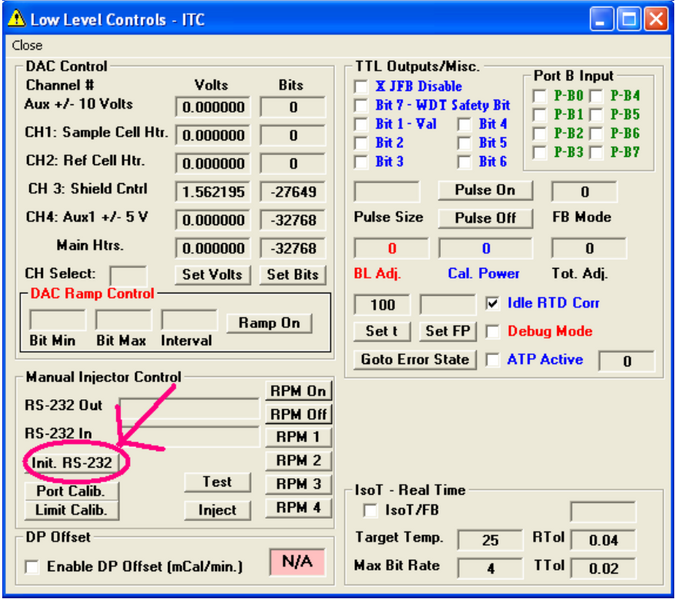Turn injector on with RPM On
The height and width of the screenshot is (599, 675).
[298, 391]
